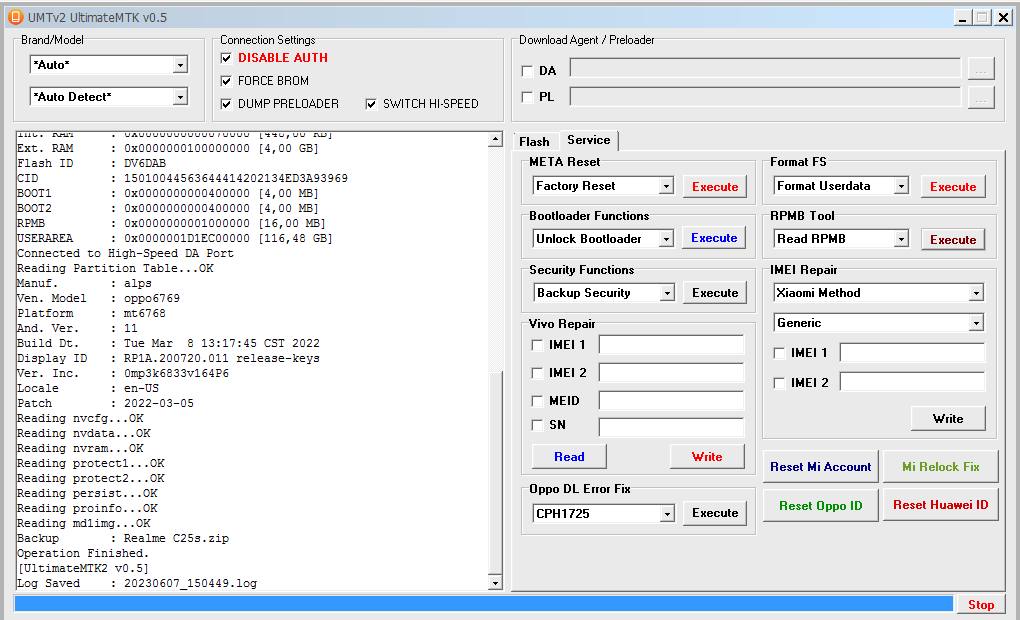This screenshot has height=620, width=1020.
Task: Open the Backup Security dropdown
Action: coord(667,293)
